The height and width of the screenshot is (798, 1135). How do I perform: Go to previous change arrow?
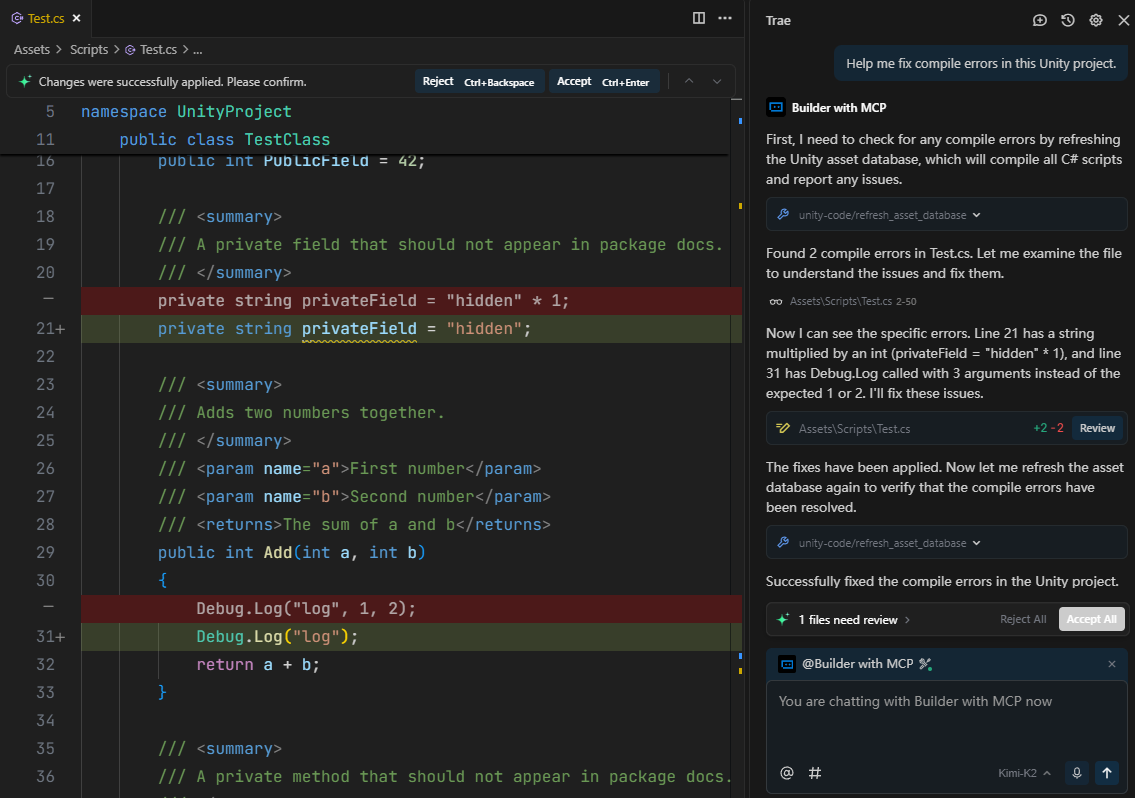coord(689,82)
